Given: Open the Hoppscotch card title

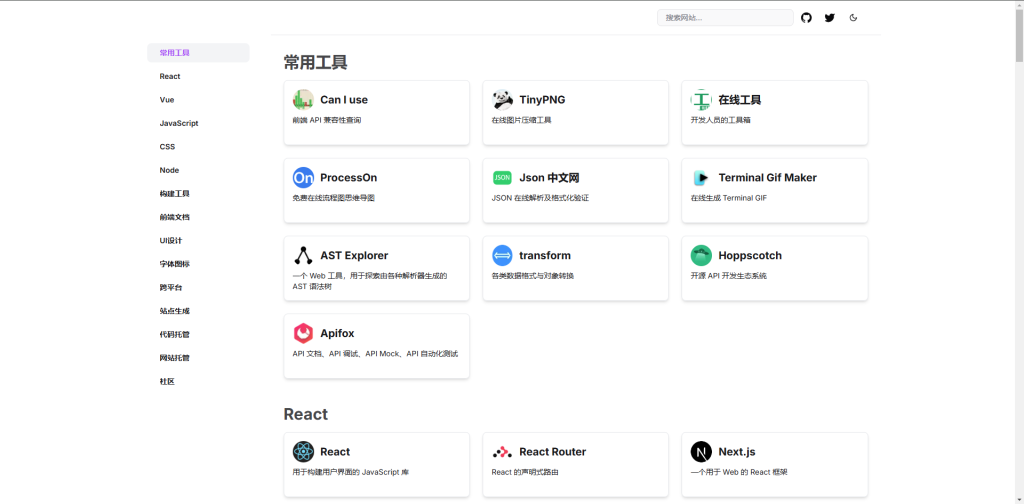Looking at the screenshot, I should [x=750, y=255].
